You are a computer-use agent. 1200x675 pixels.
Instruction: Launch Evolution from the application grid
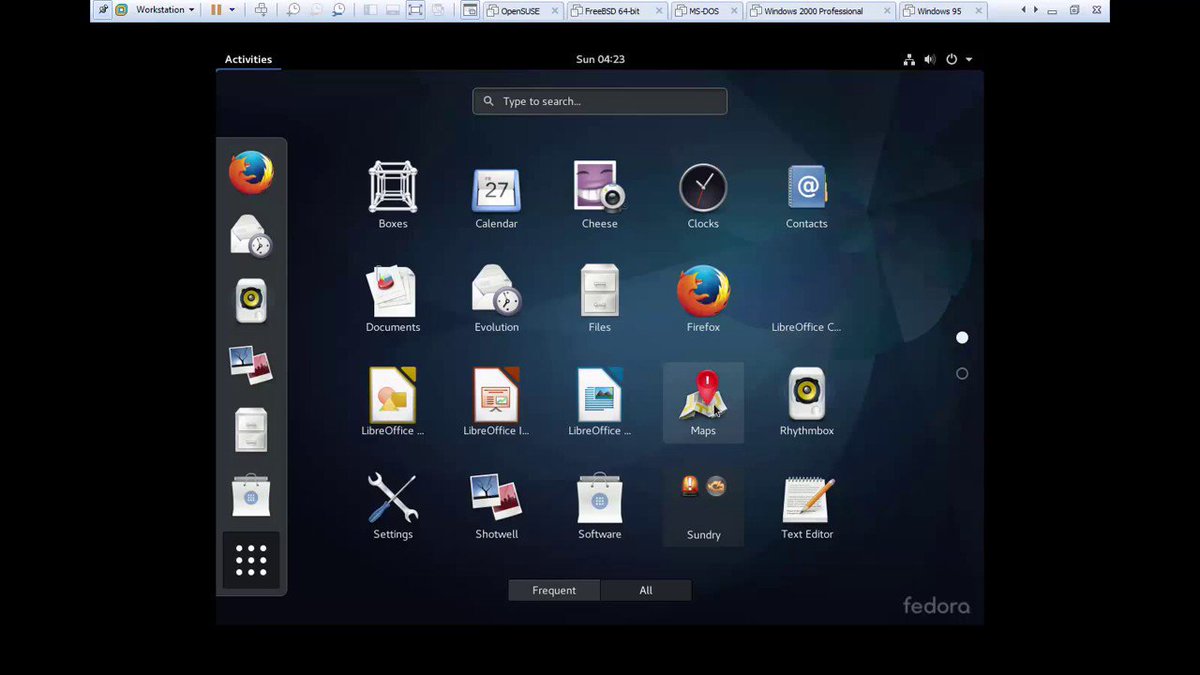tap(496, 298)
